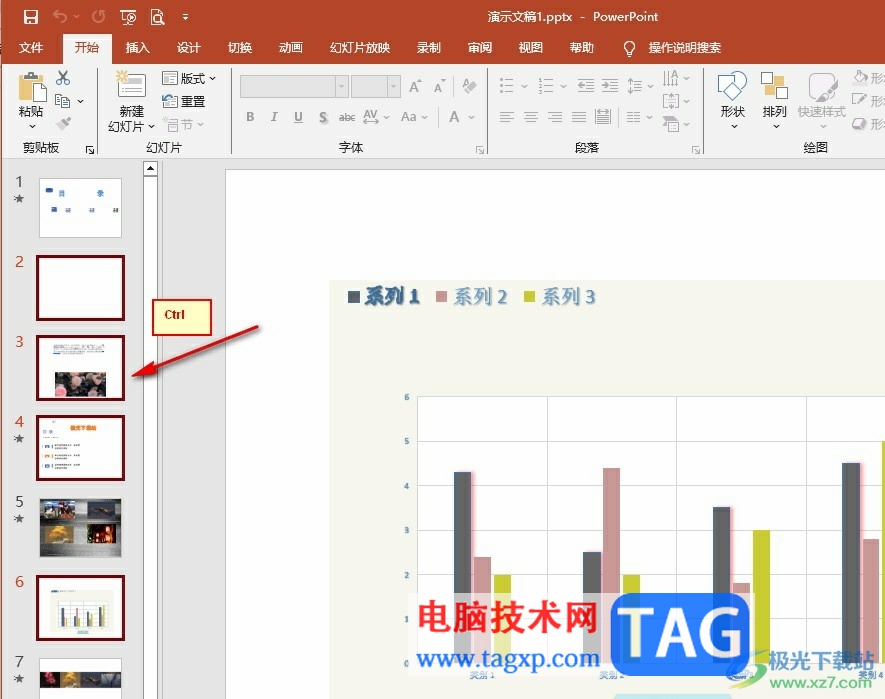Click the columns icon in paragraph group
The image size is (885, 699).
(634, 117)
